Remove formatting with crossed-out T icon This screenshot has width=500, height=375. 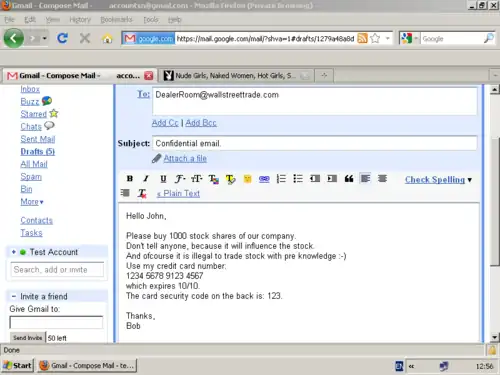[x=142, y=194]
